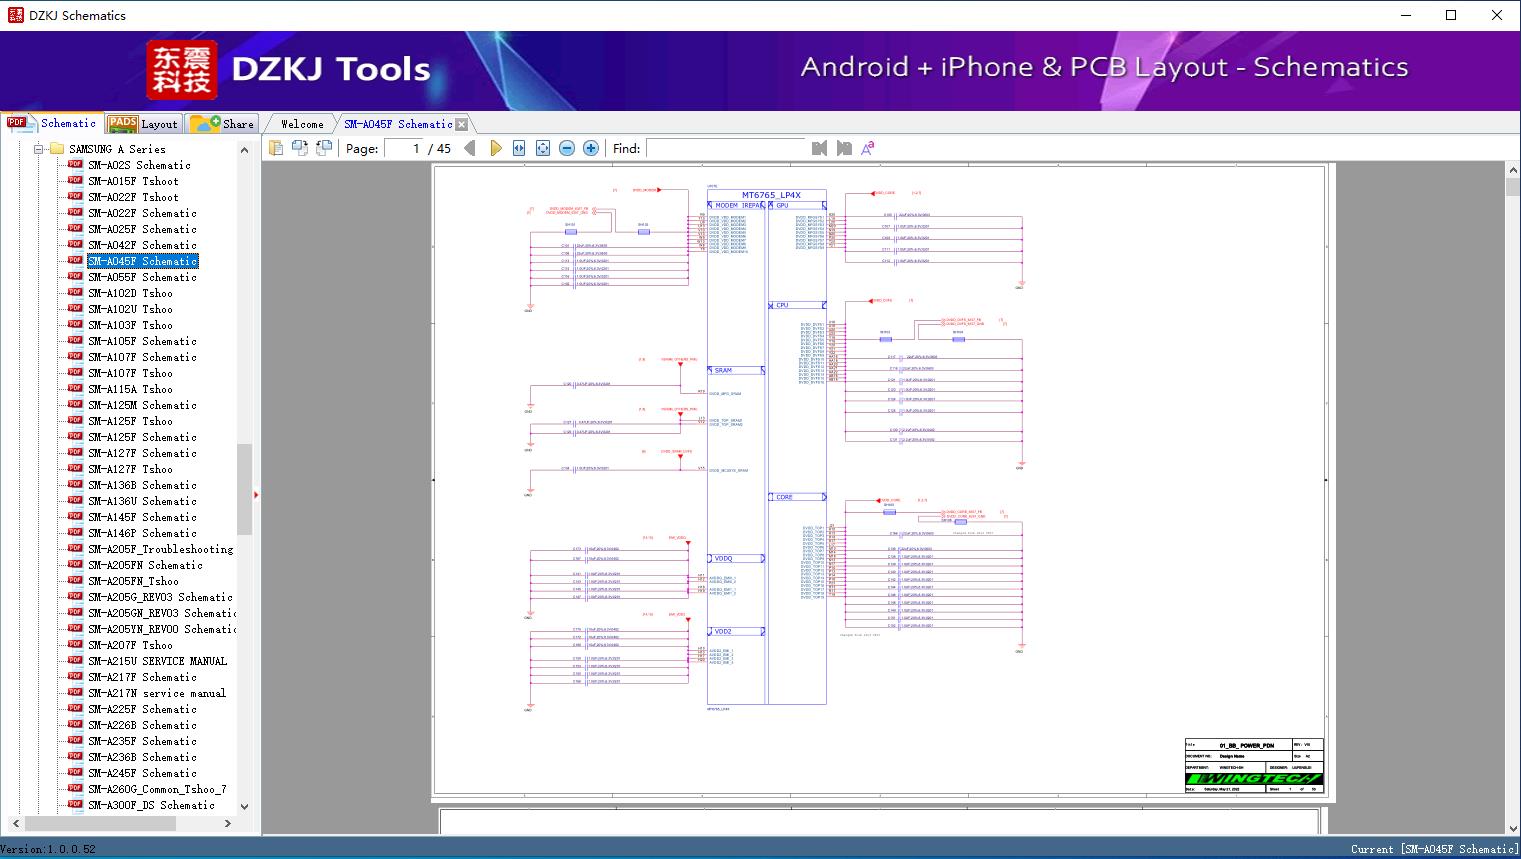Switch to the Schematic tab
1521x859 pixels.
(53, 123)
